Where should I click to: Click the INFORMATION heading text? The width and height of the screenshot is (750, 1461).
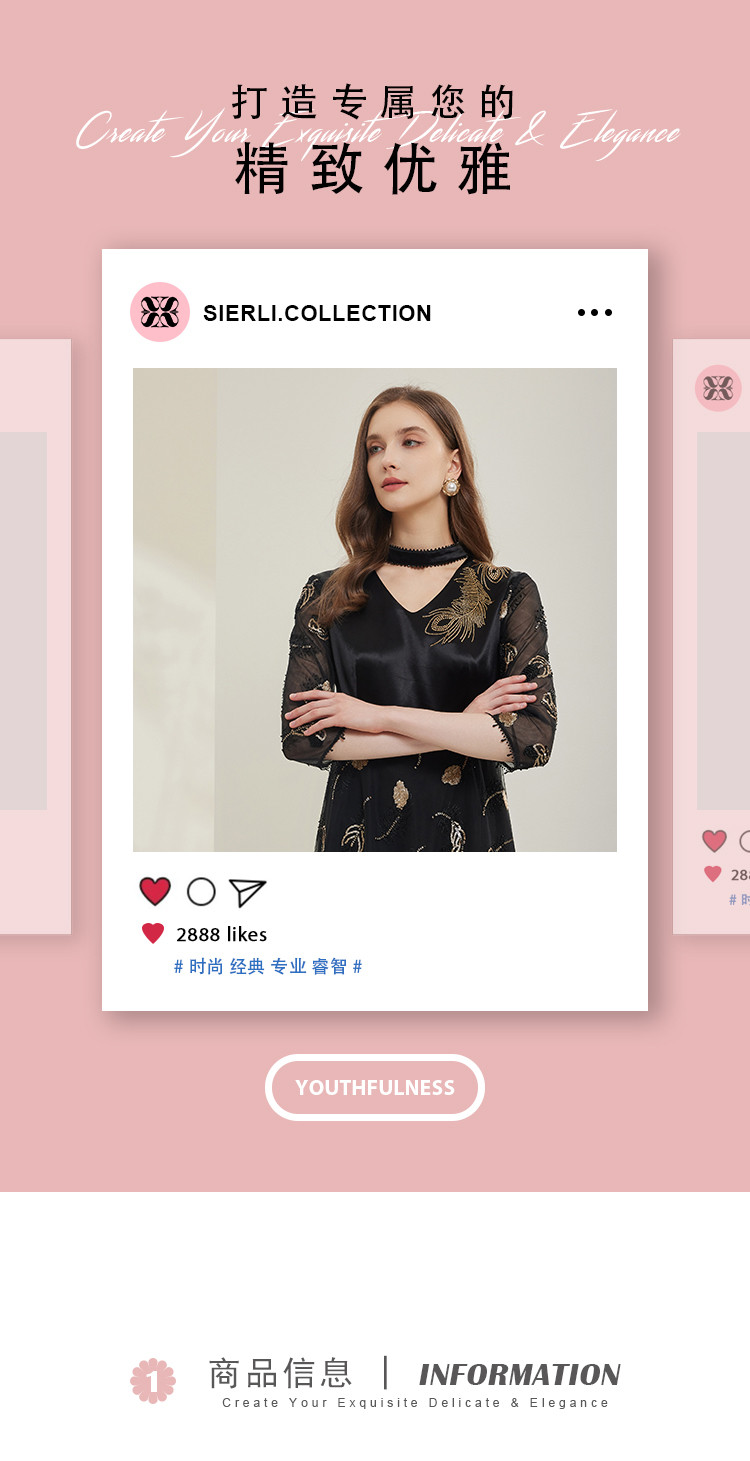(x=520, y=1375)
